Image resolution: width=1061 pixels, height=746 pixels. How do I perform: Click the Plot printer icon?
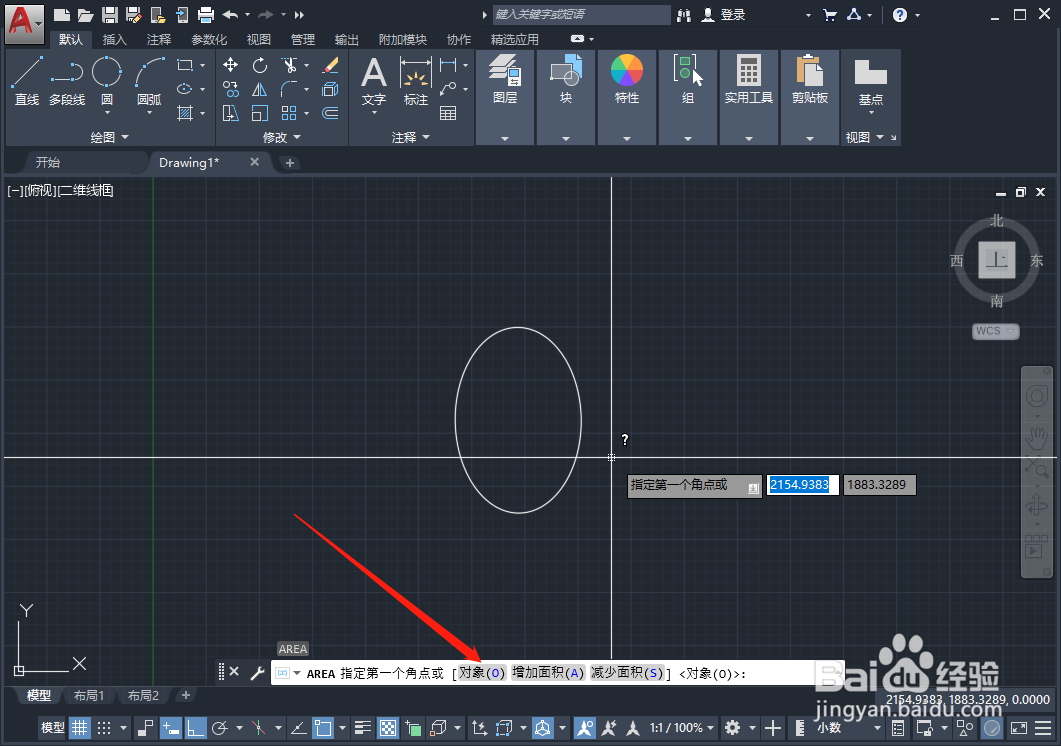[206, 14]
